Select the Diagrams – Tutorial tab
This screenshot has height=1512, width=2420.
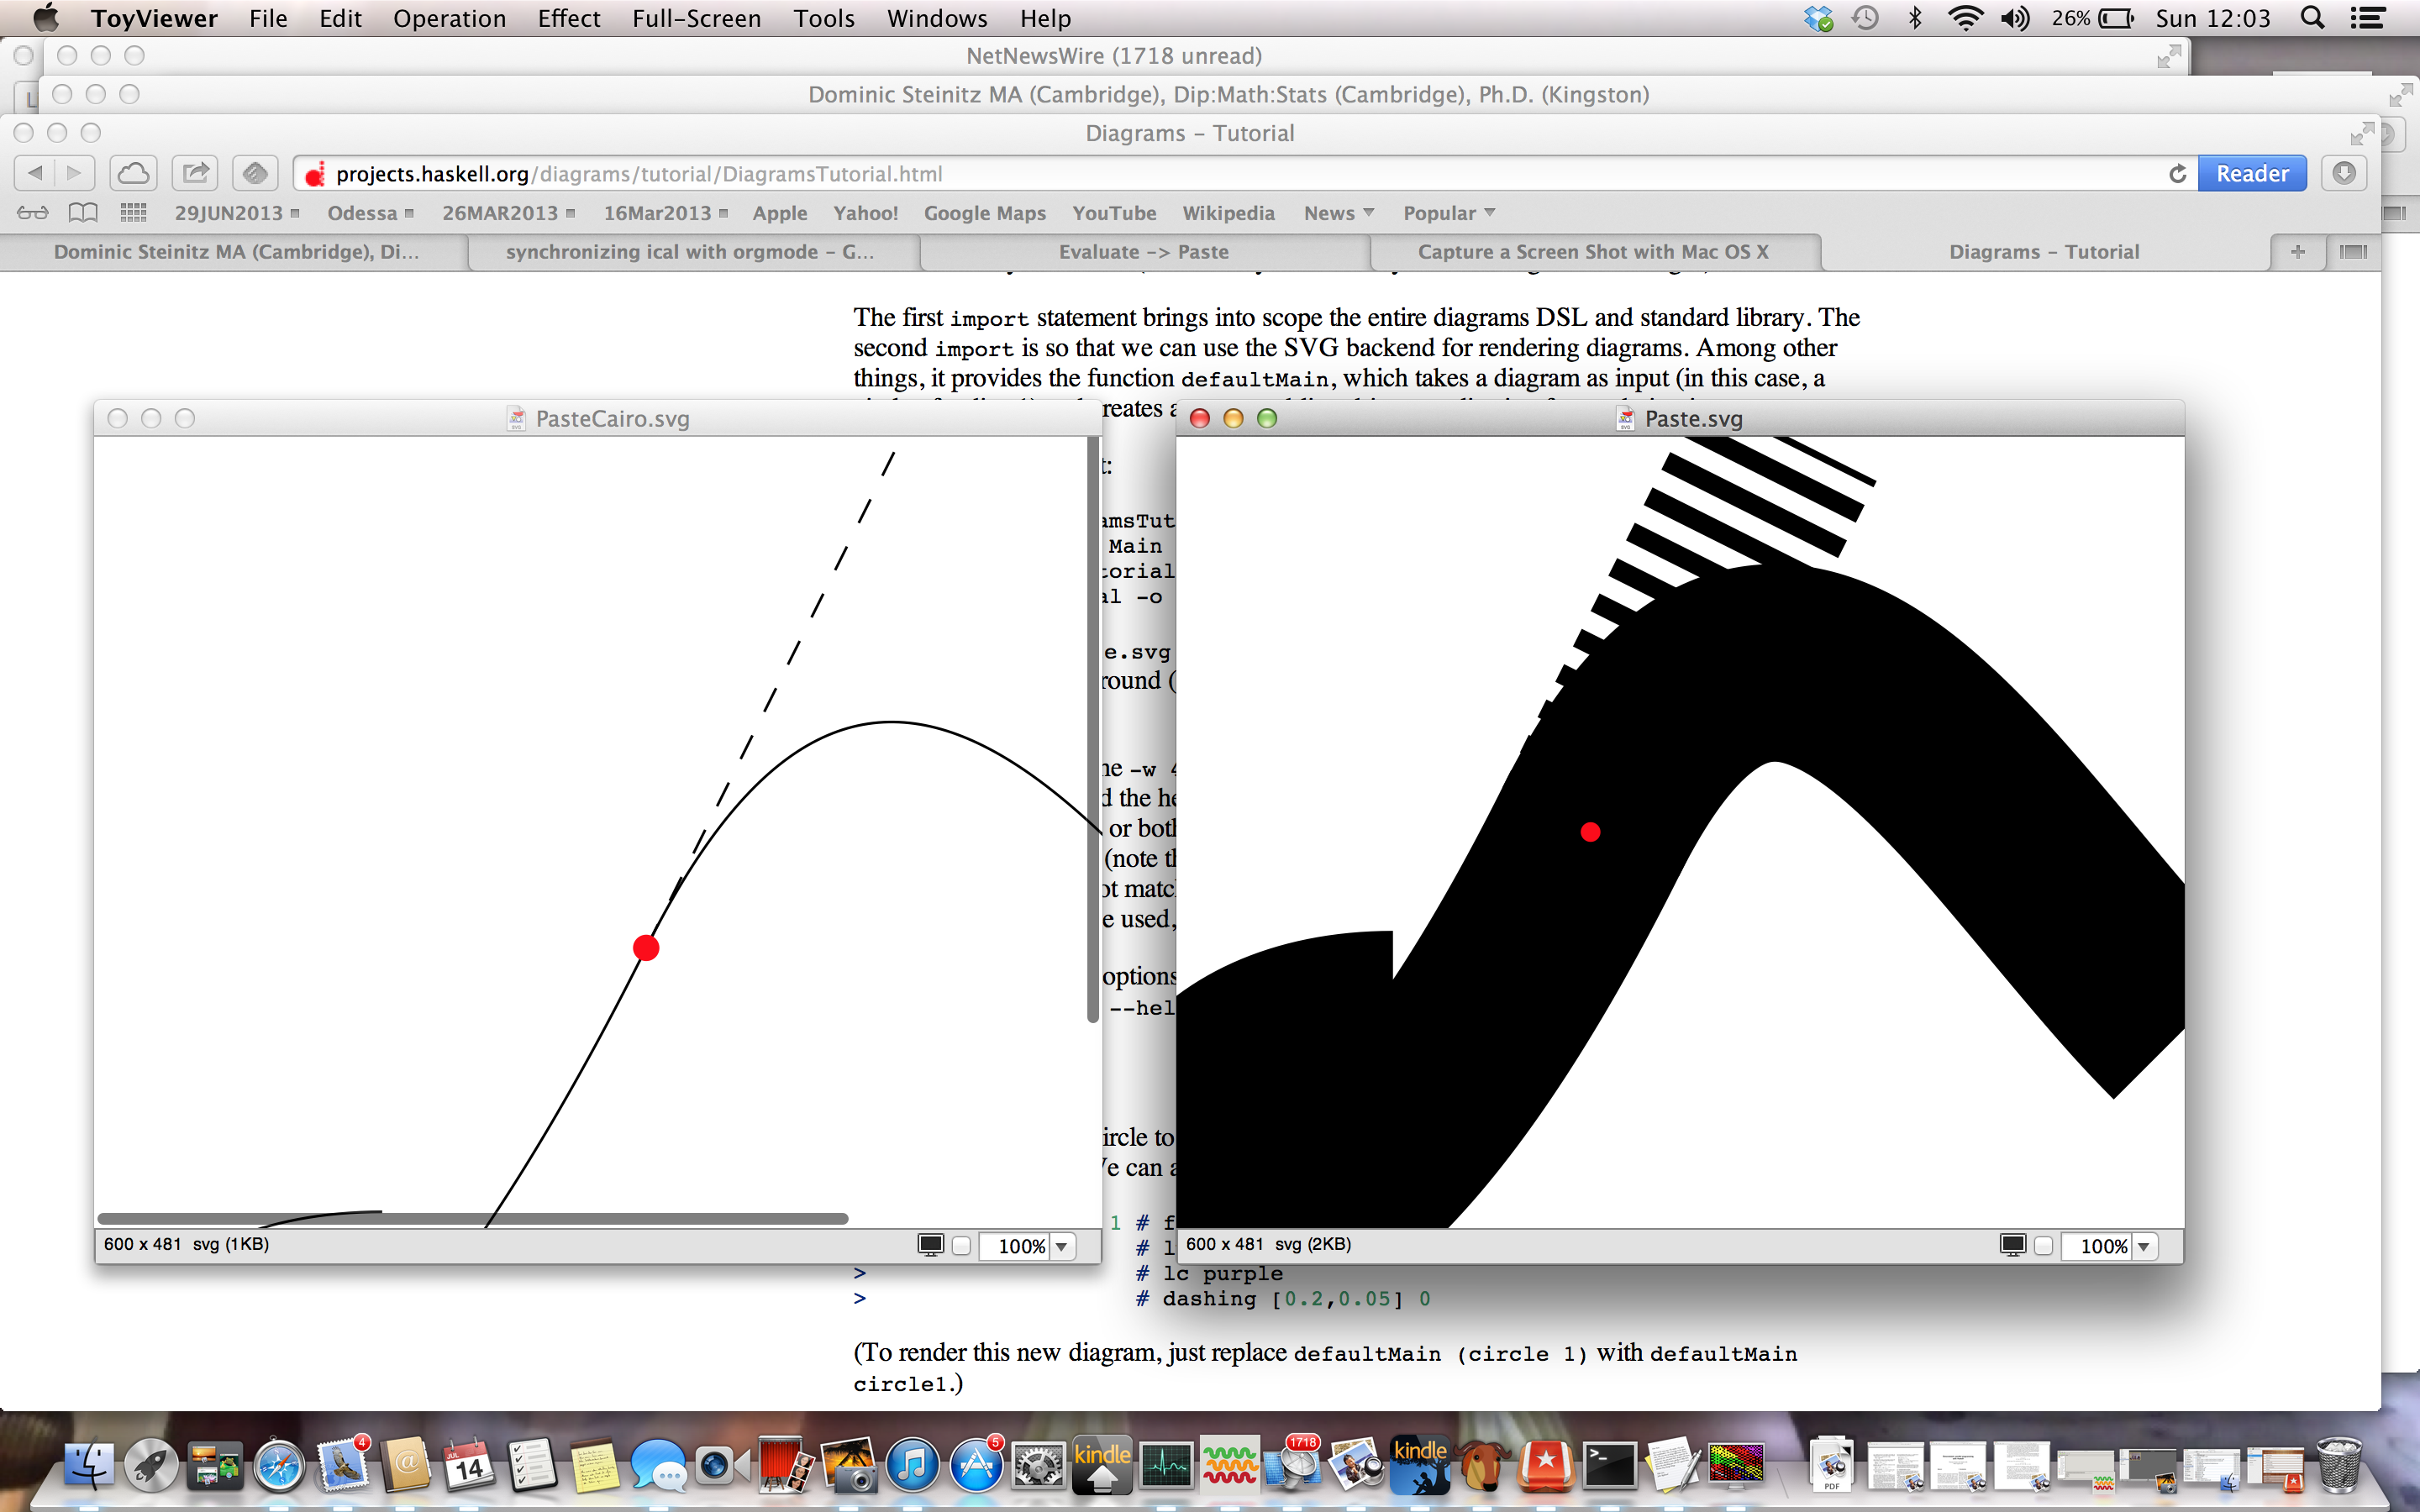coord(2045,251)
